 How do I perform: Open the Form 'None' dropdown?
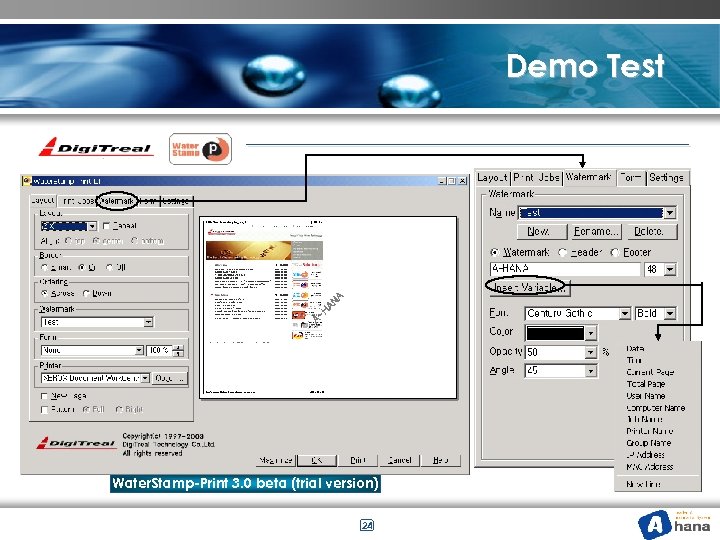[x=139, y=350]
